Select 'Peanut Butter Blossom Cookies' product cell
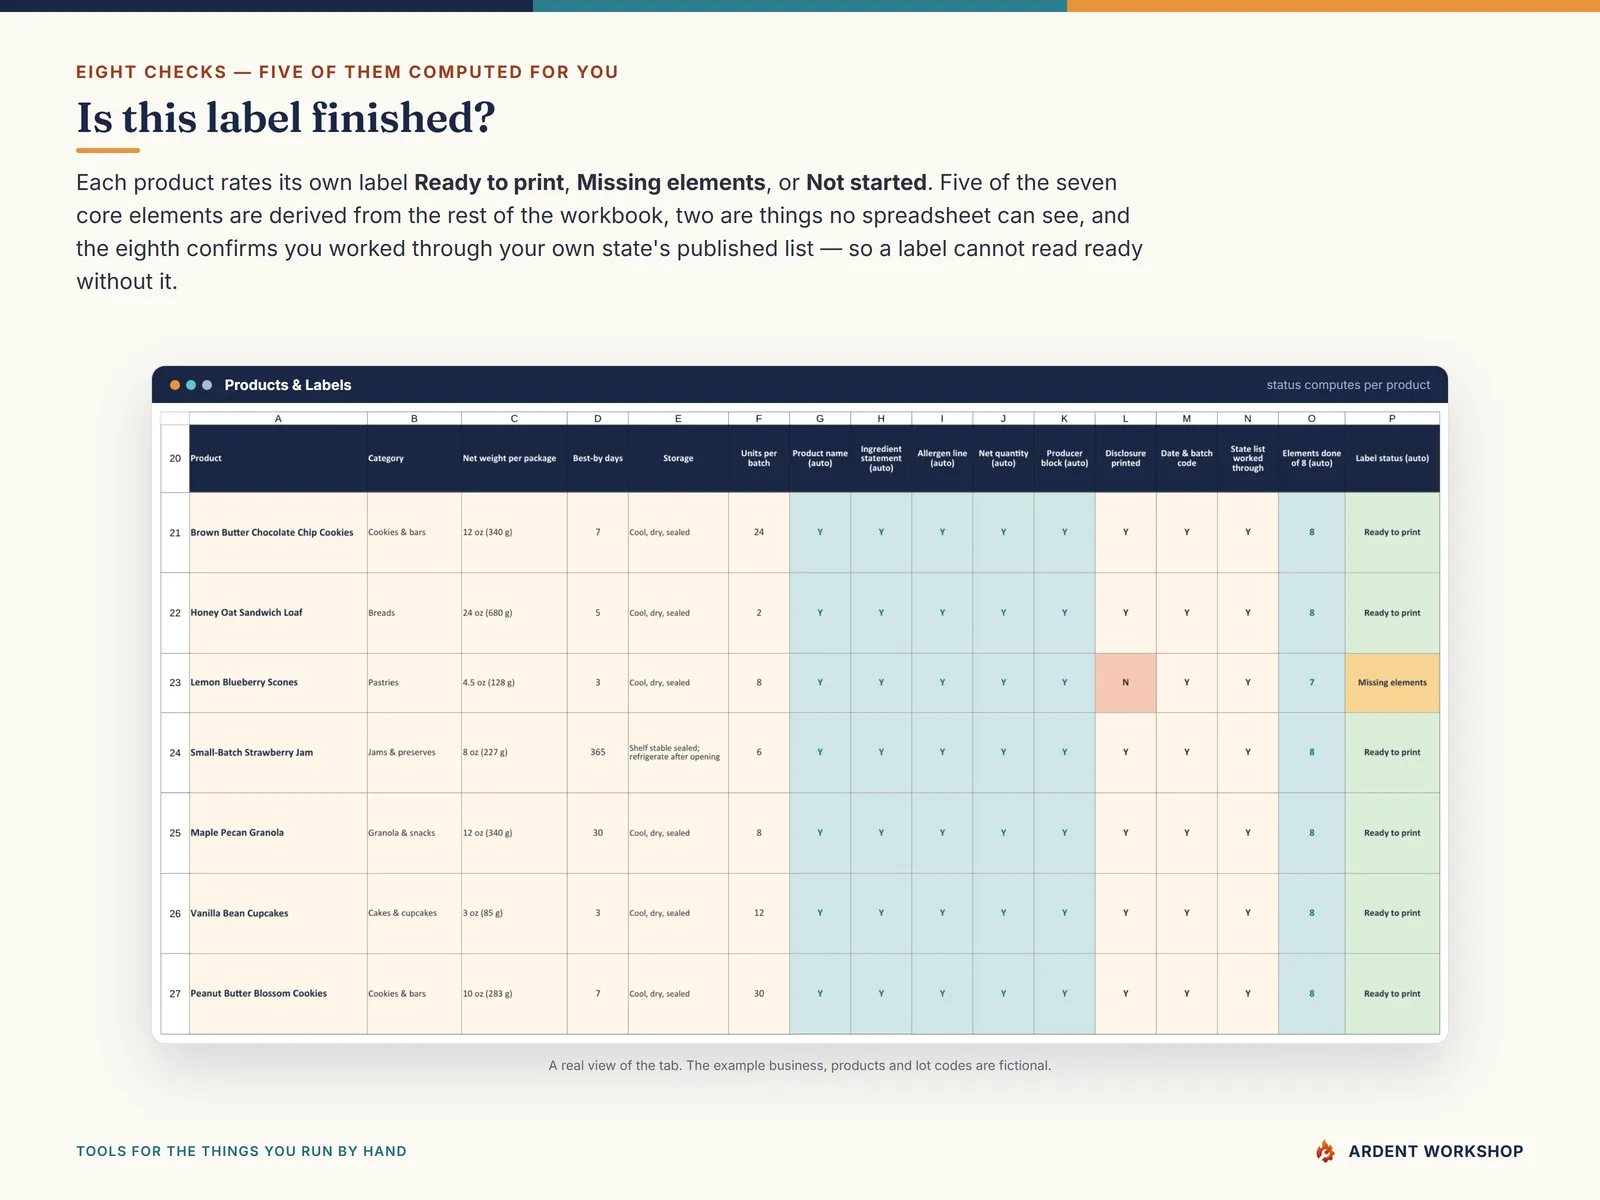Viewport: 1600px width, 1200px height. tap(278, 994)
